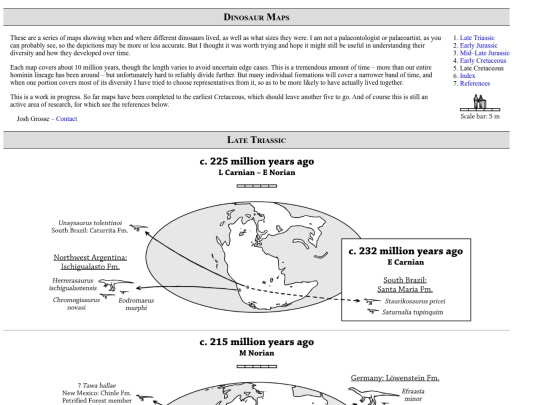The image size is (540, 405).
Task: Click the 'Unaysaurus tolentinoi' name label
Action: 90,223
